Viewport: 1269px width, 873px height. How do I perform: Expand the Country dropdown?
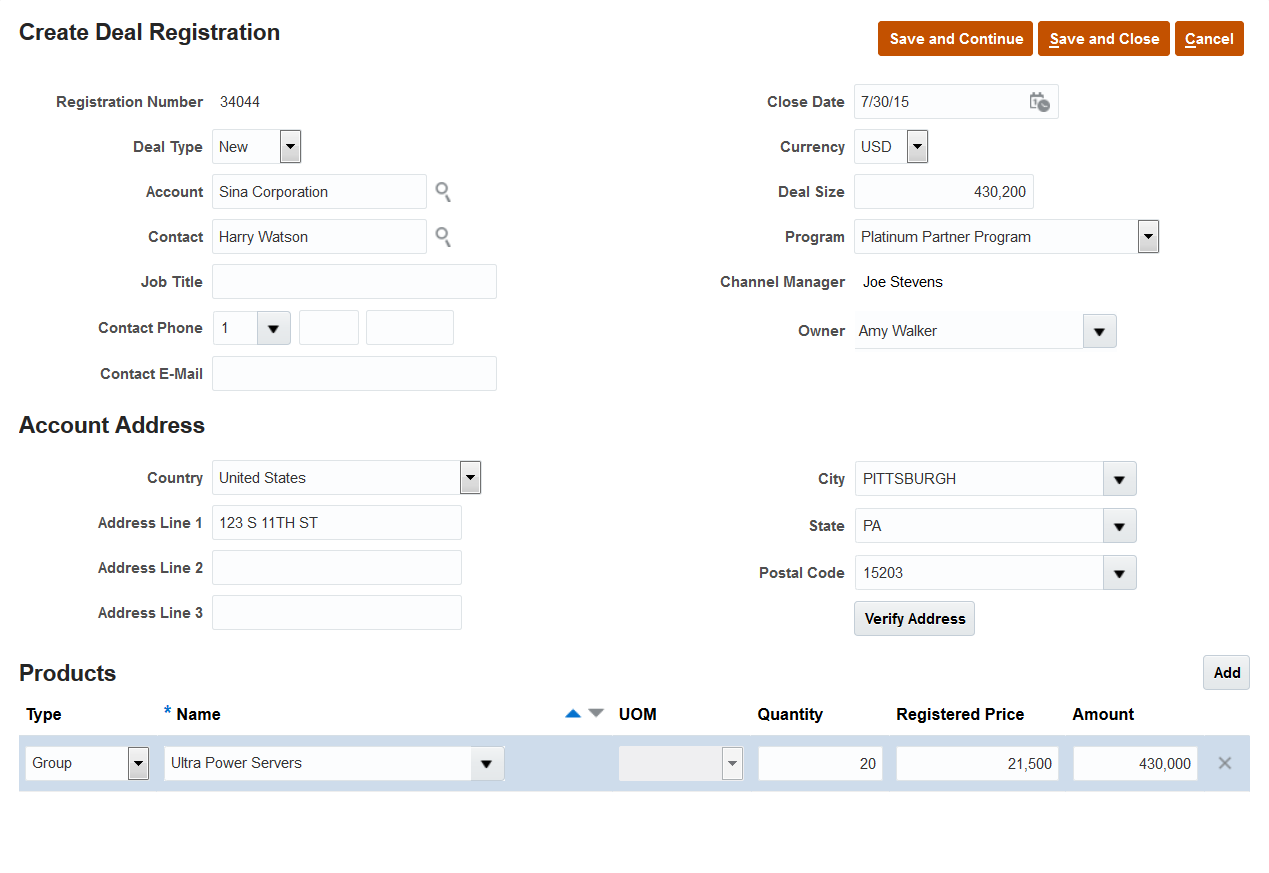click(470, 478)
